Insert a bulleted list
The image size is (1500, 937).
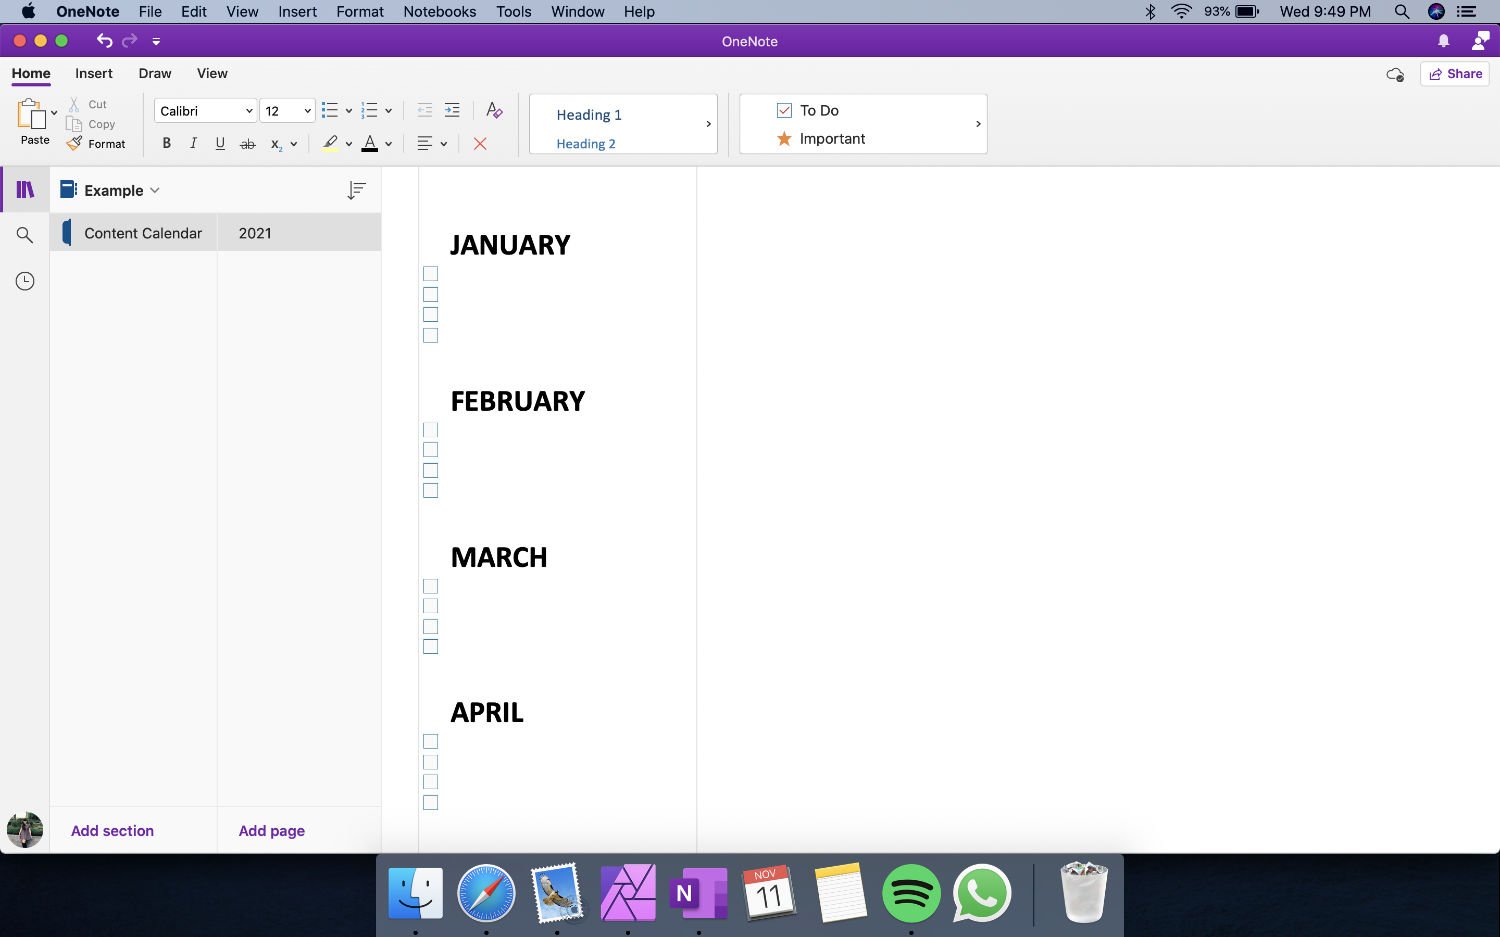tap(330, 110)
